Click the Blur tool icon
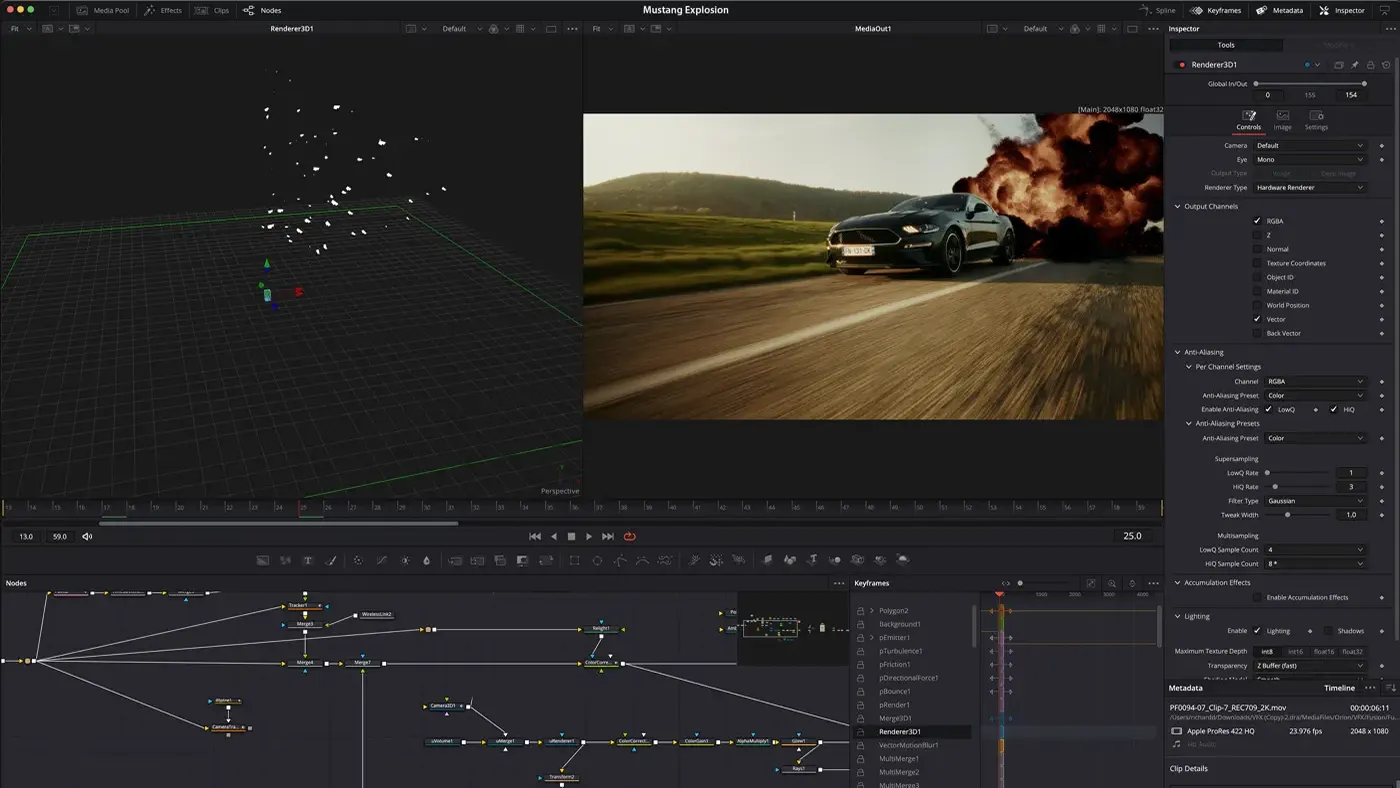1400x788 pixels. [x=426, y=560]
